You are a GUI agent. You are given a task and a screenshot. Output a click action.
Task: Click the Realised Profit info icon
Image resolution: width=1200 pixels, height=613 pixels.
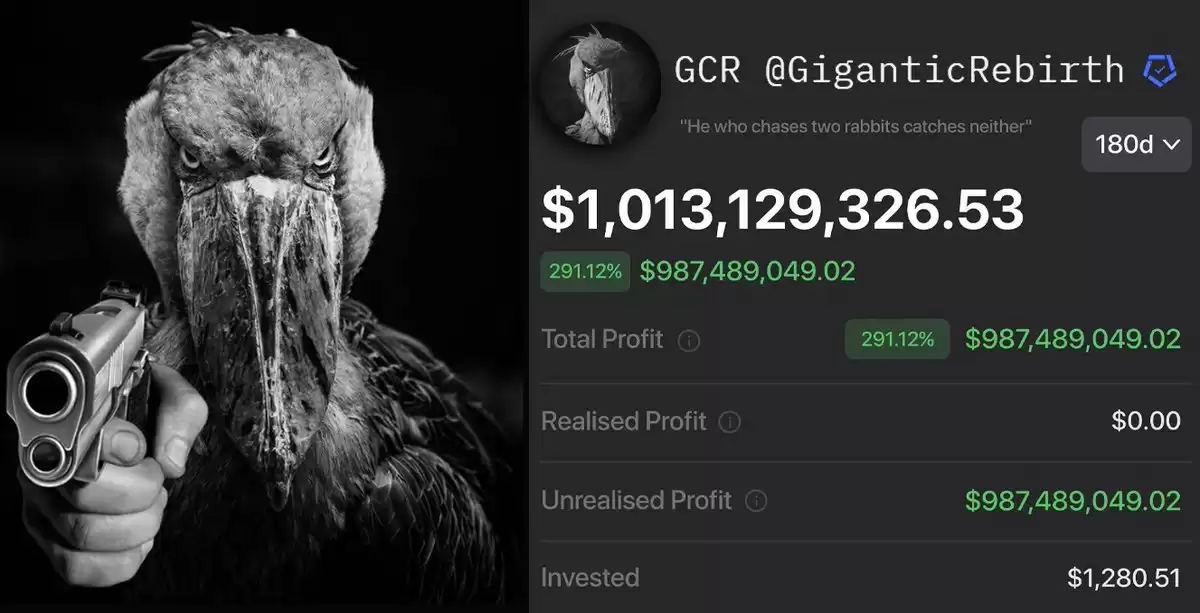pyautogui.click(x=730, y=422)
